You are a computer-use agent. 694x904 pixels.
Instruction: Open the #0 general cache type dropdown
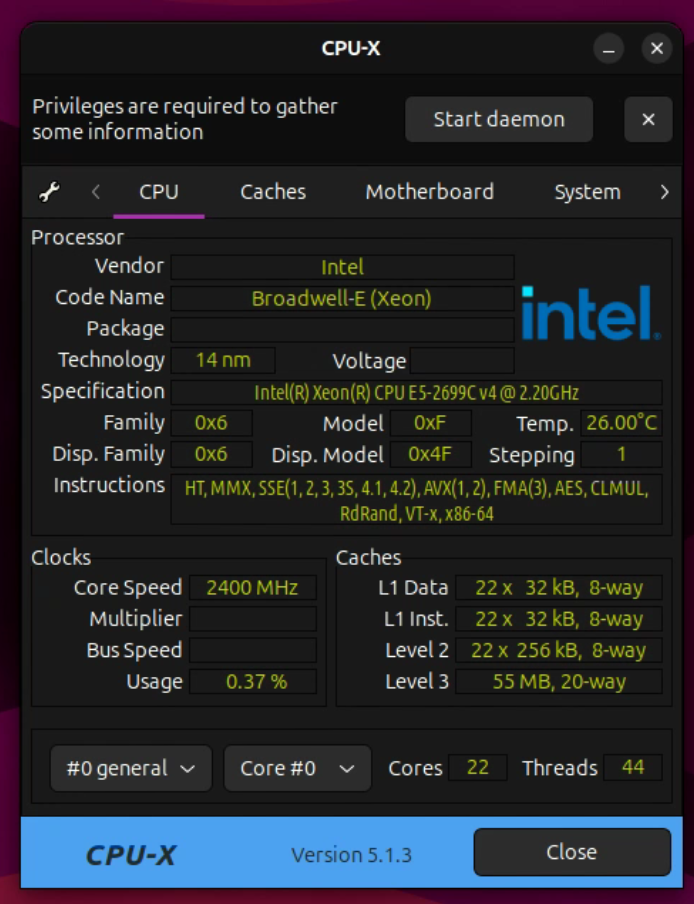tap(131, 768)
